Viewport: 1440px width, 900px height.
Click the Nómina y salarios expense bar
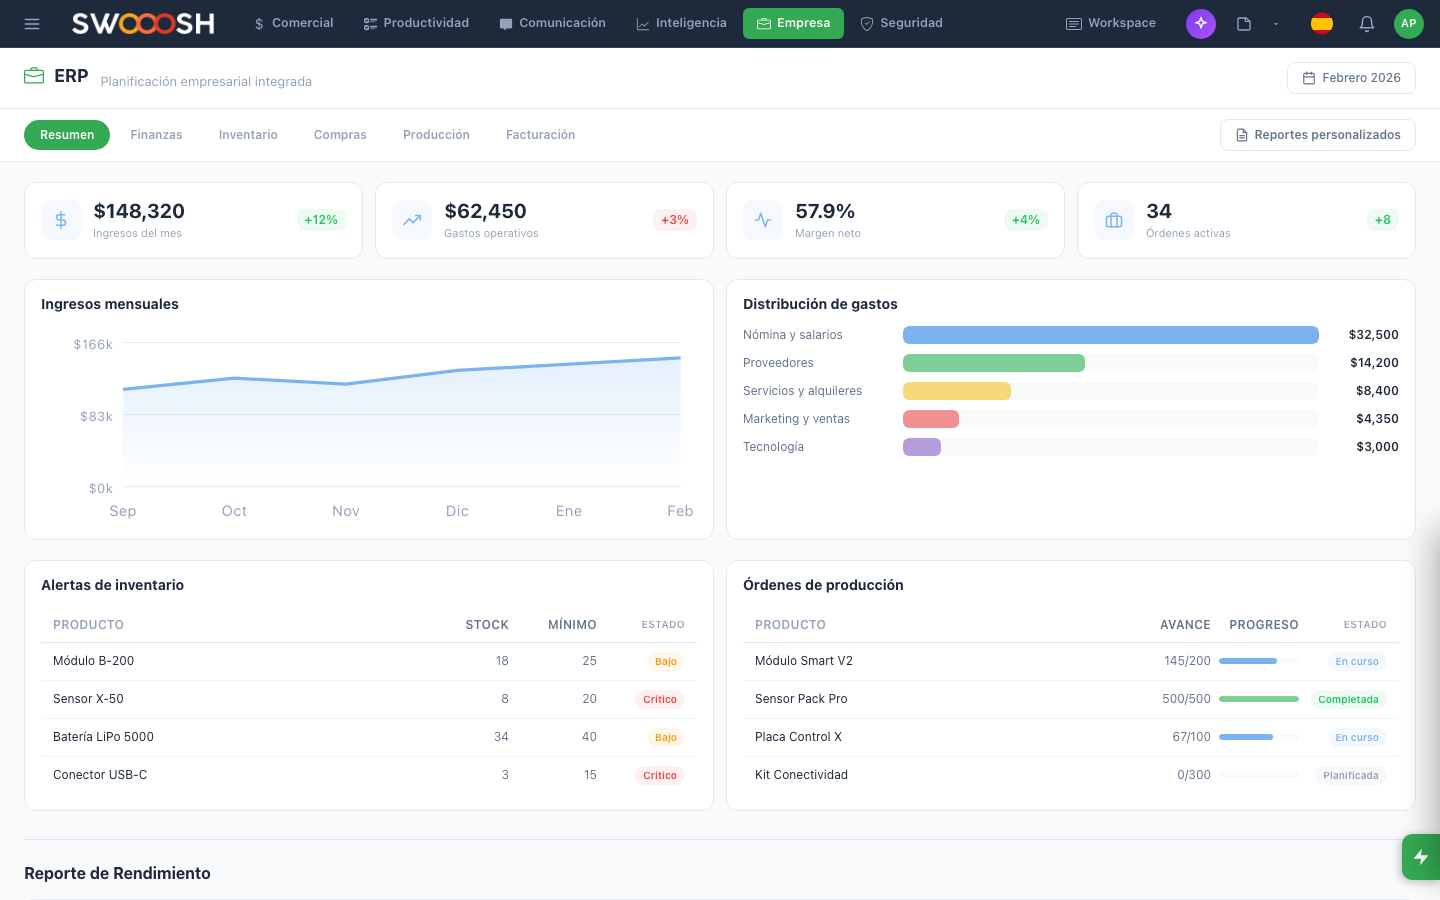(x=1110, y=335)
